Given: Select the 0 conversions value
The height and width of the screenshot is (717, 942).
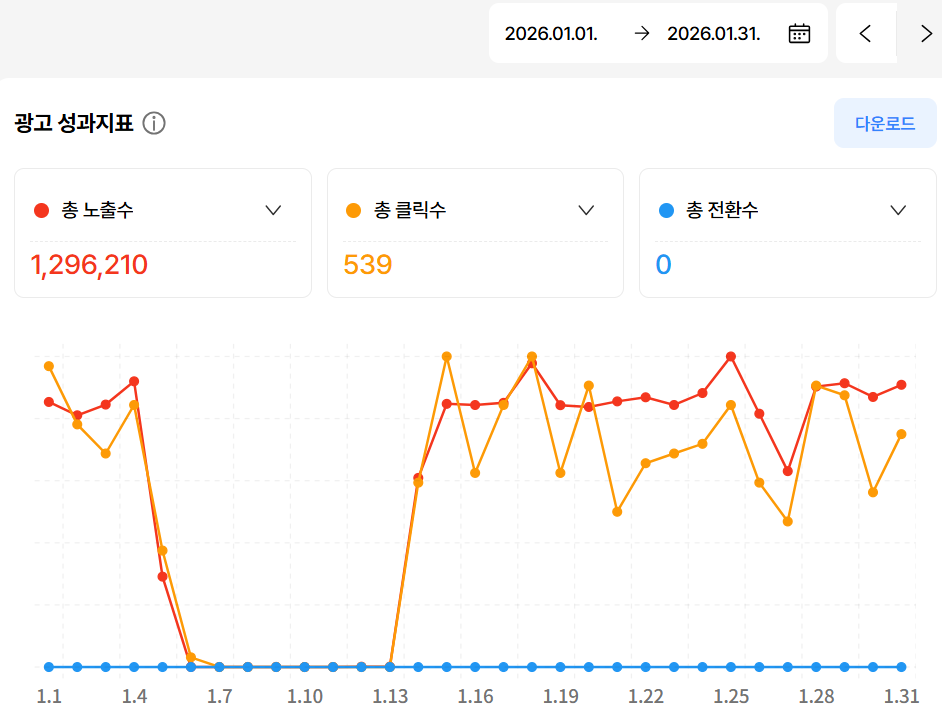Looking at the screenshot, I should [663, 264].
